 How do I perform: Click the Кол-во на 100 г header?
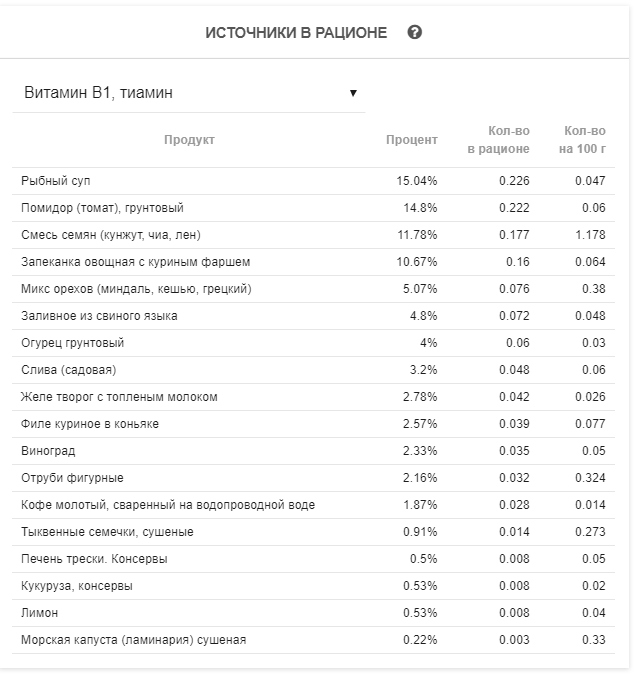(x=584, y=140)
